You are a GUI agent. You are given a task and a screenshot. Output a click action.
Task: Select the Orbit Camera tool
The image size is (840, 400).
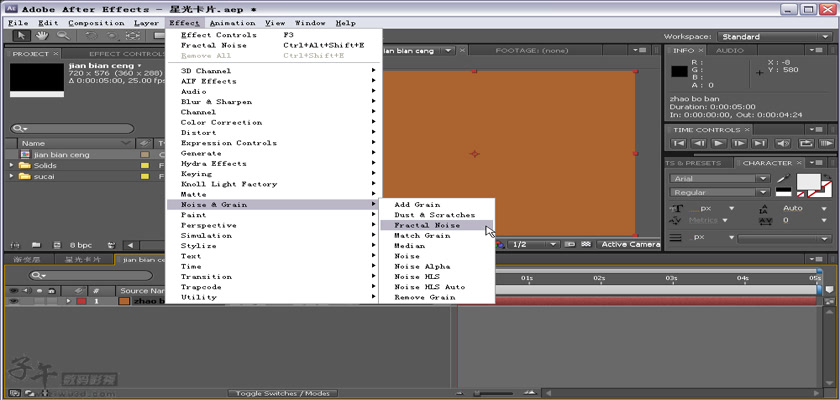click(x=111, y=36)
